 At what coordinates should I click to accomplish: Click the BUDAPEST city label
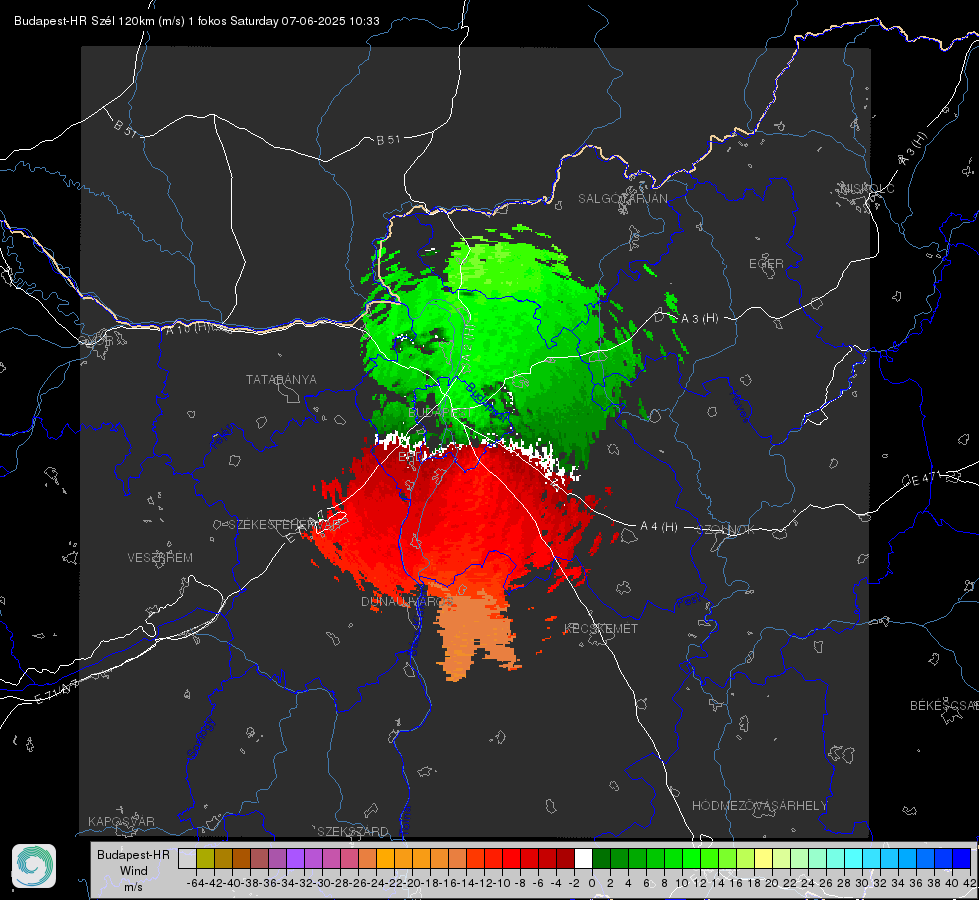pyautogui.click(x=440, y=413)
